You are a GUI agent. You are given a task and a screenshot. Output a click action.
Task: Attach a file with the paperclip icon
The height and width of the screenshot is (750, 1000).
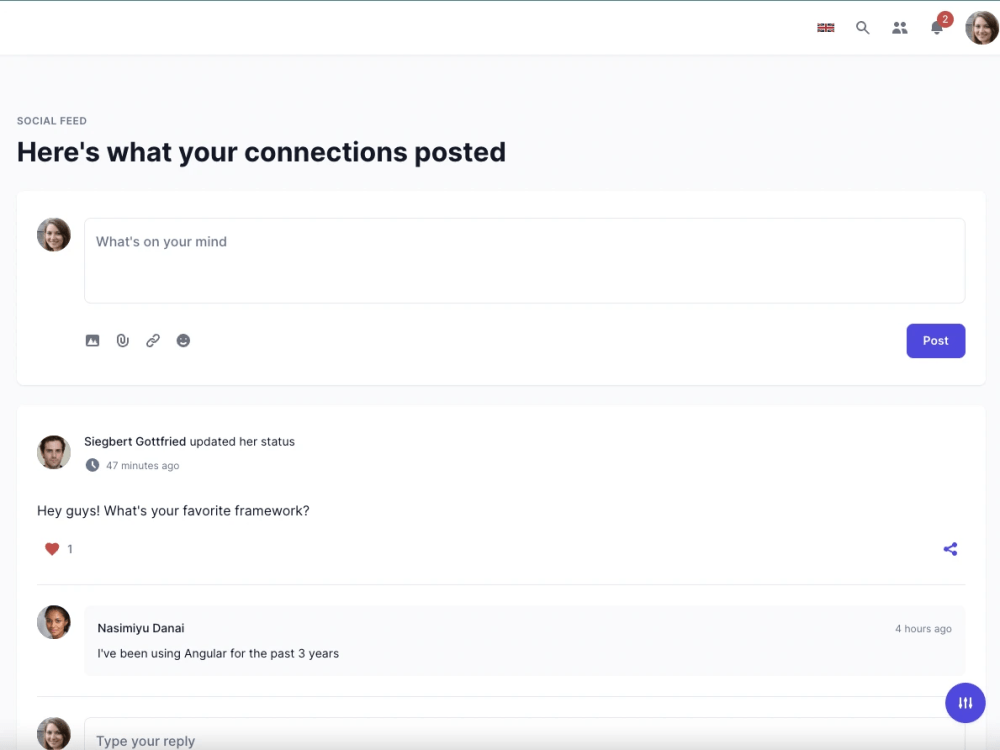[x=122, y=341]
